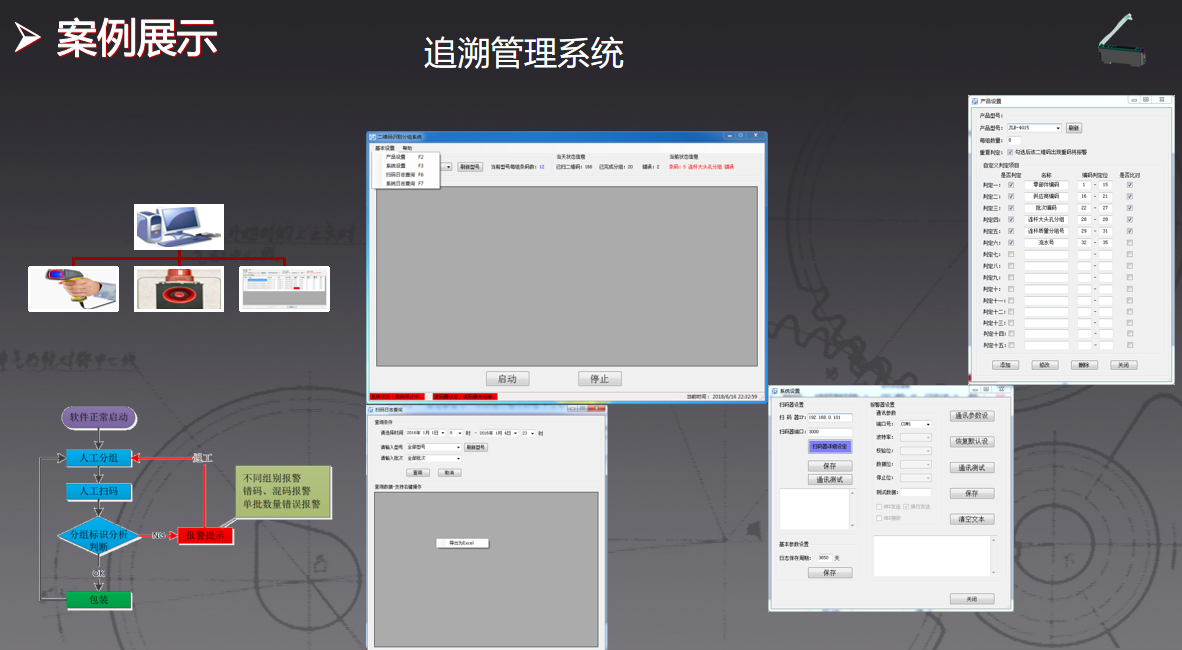Click the 每组数量 input in 产品设置
This screenshot has height=650, width=1182.
point(1014,140)
